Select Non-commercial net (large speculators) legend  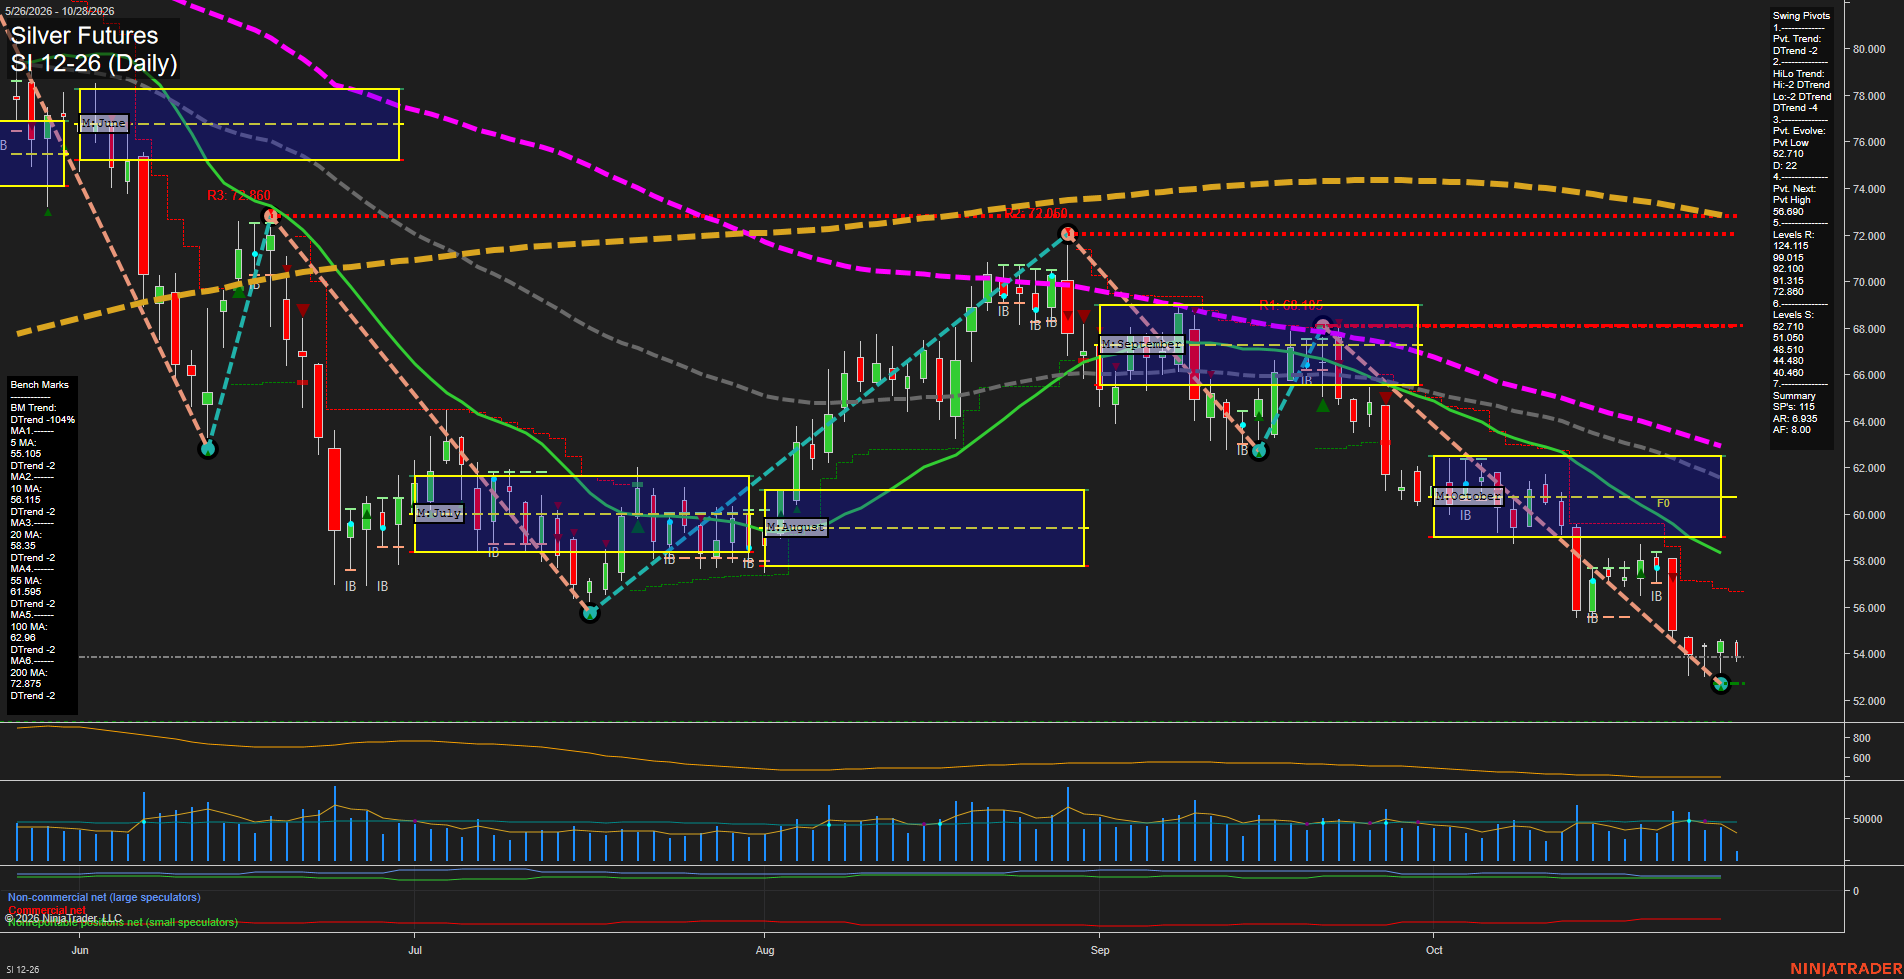104,898
